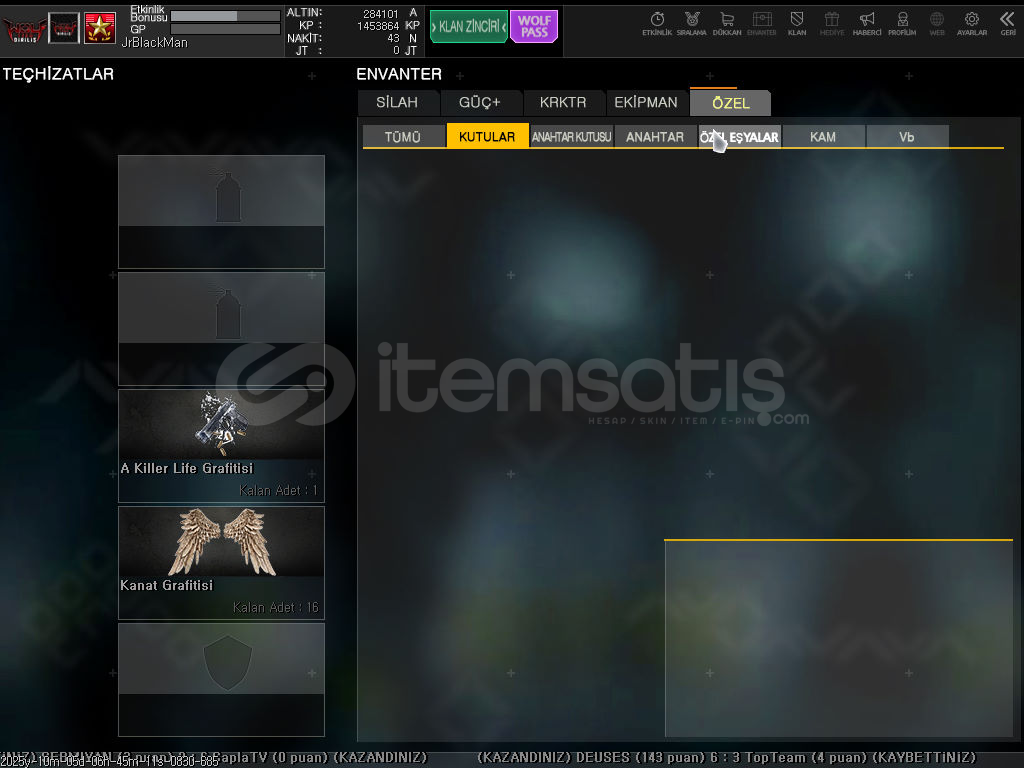Select the Tümü filter tab
Image resolution: width=1024 pixels, height=768 pixels.
tap(403, 137)
